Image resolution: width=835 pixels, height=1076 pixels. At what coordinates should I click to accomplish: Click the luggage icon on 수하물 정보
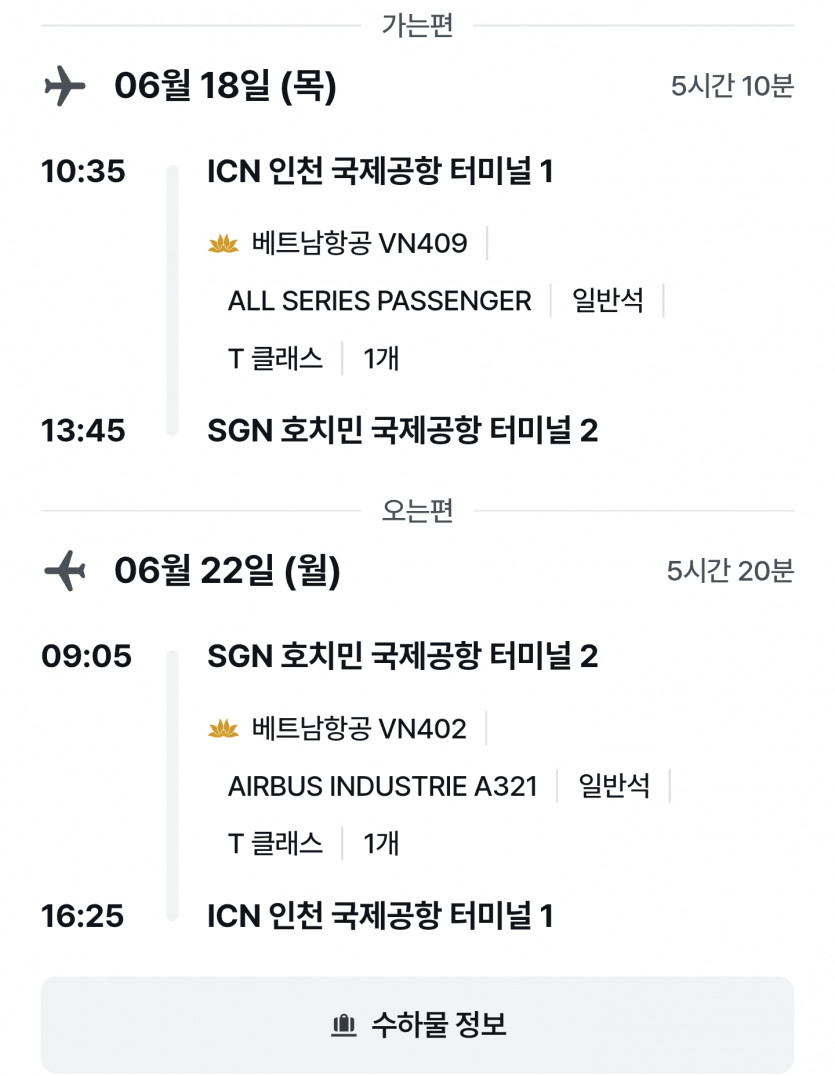[343, 1025]
